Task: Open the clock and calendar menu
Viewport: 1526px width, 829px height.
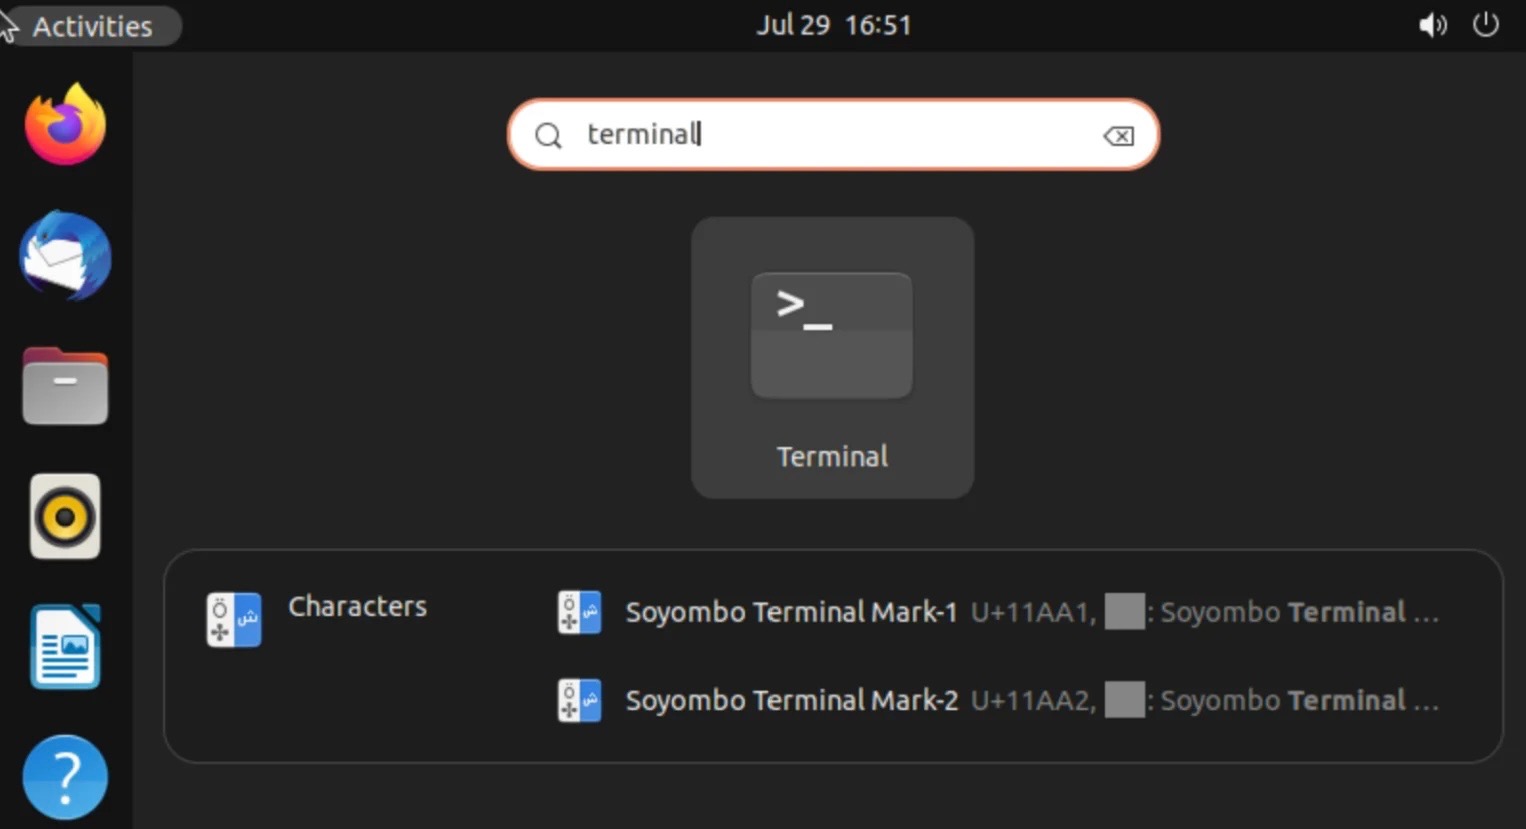Action: point(833,25)
